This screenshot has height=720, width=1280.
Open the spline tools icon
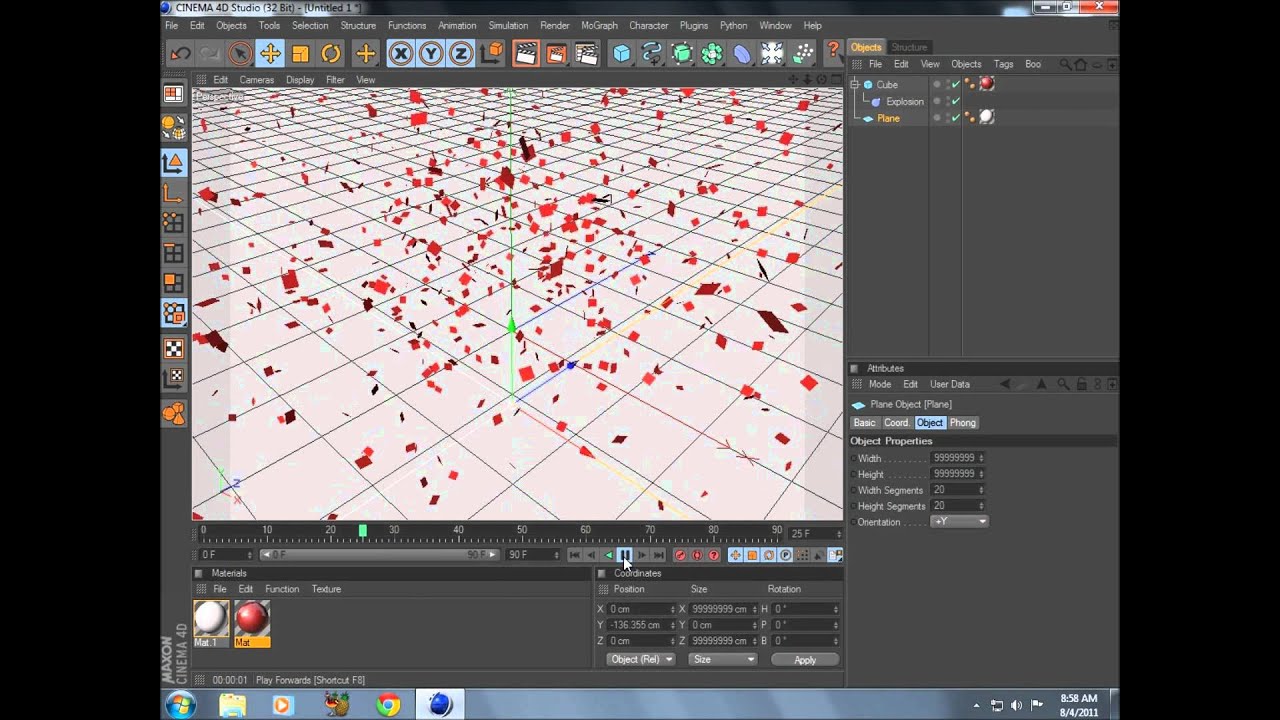[652, 54]
